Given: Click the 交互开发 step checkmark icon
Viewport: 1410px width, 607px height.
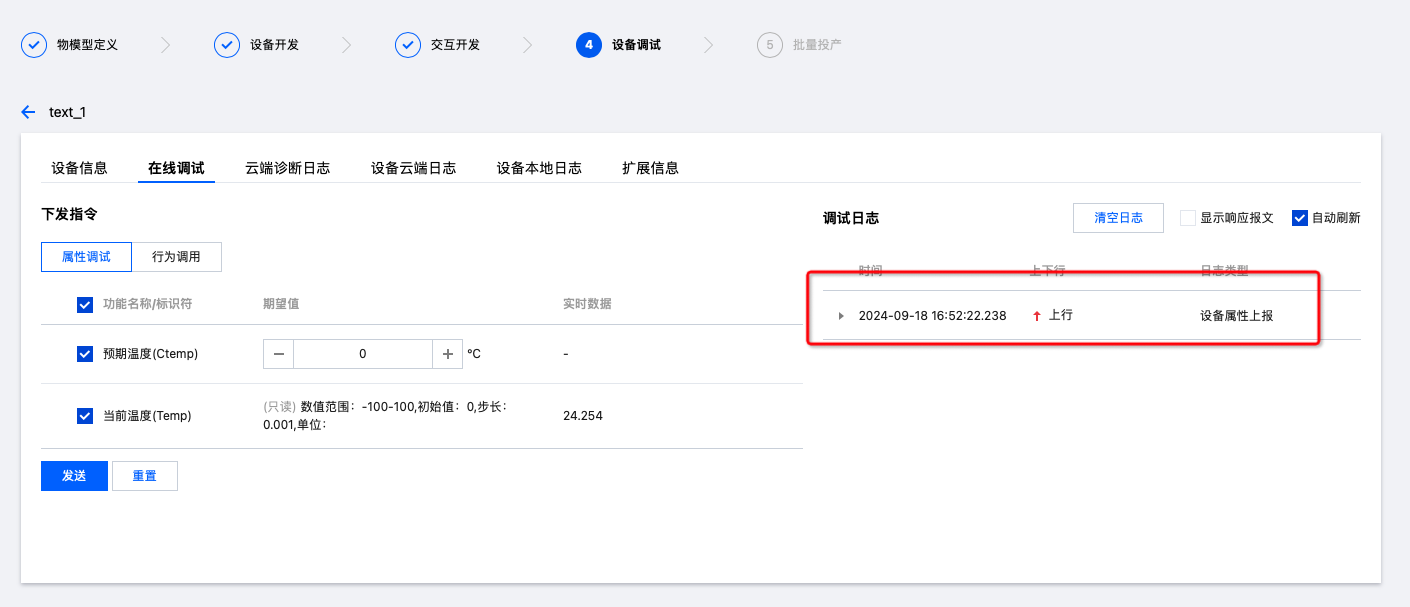Looking at the screenshot, I should click(408, 45).
